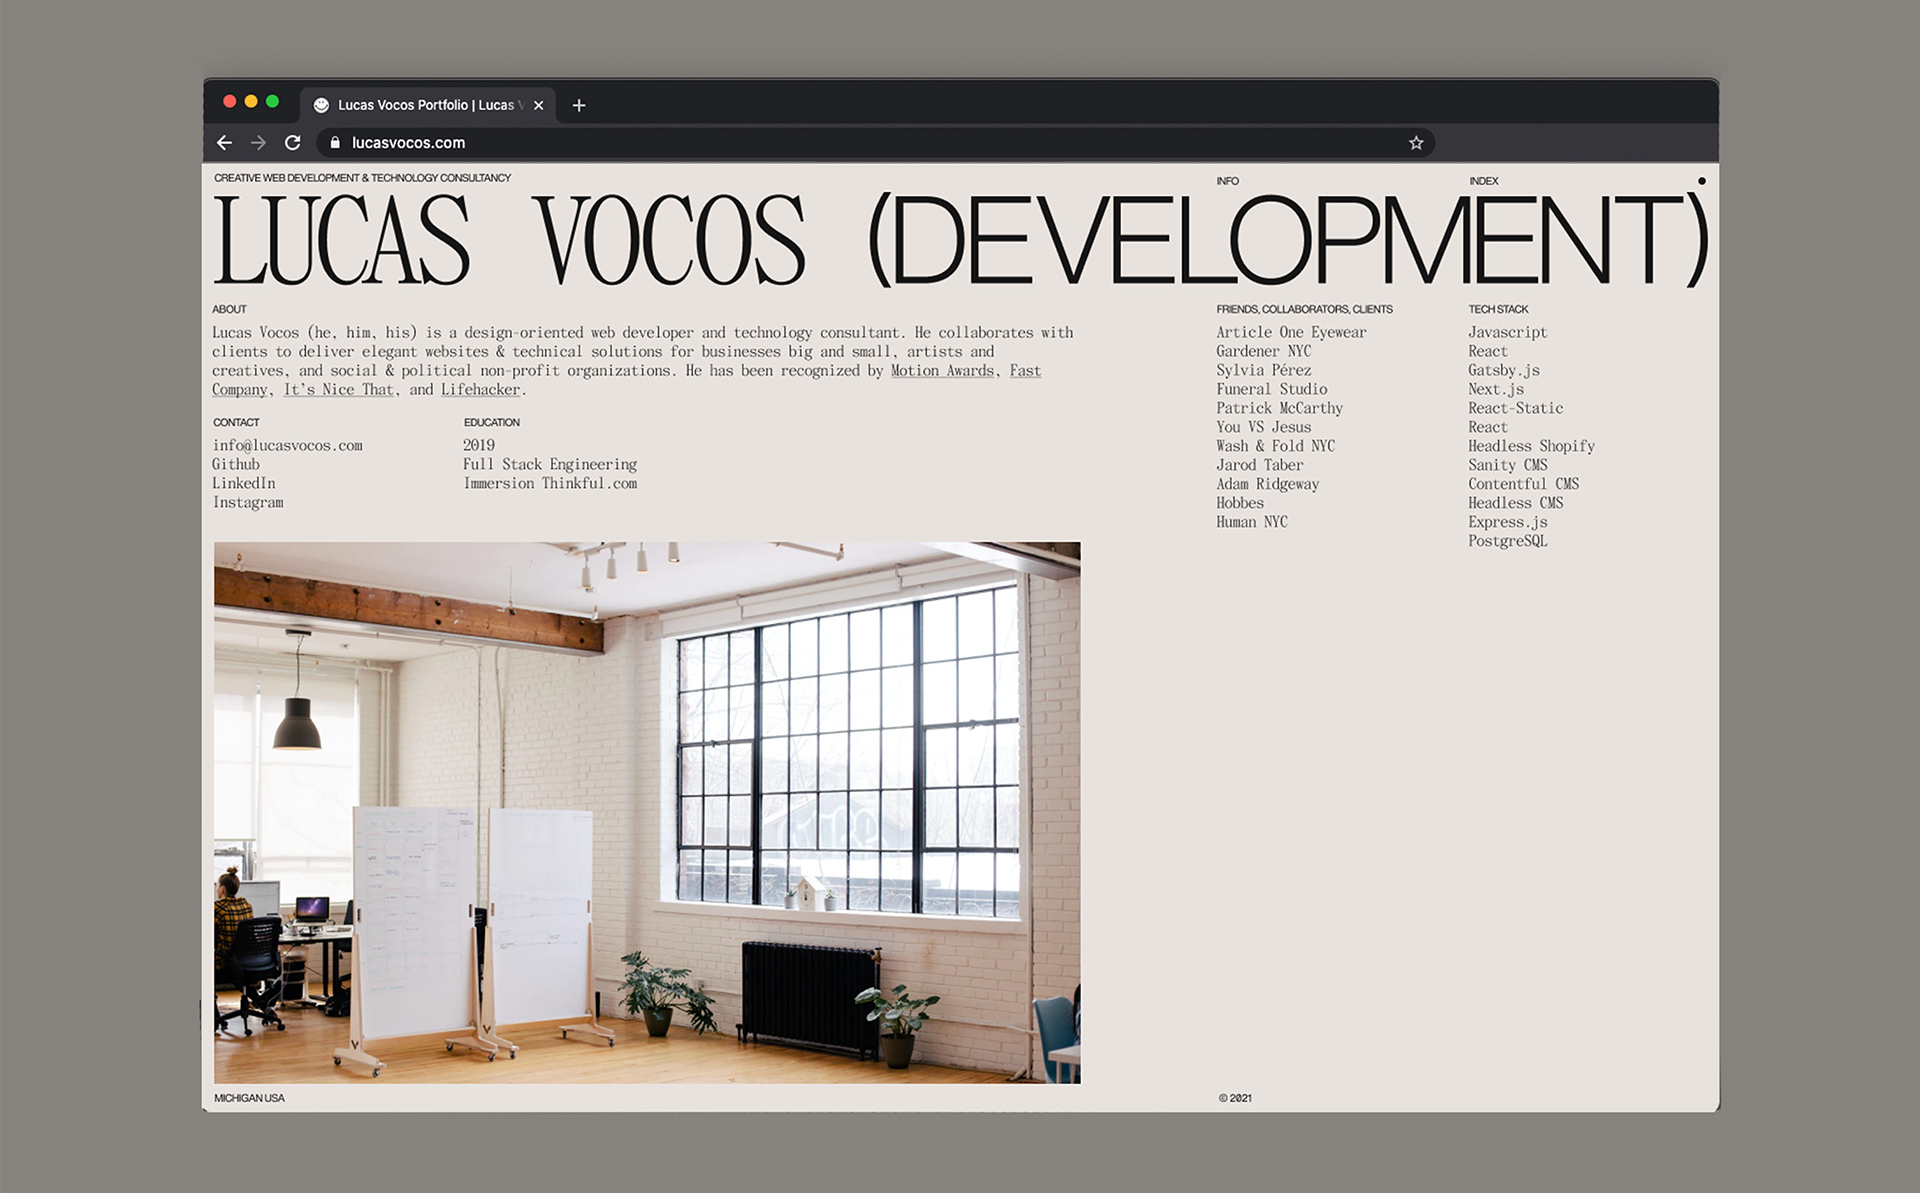Open the INDEX navigation item
This screenshot has height=1193, width=1920.
1483,181
